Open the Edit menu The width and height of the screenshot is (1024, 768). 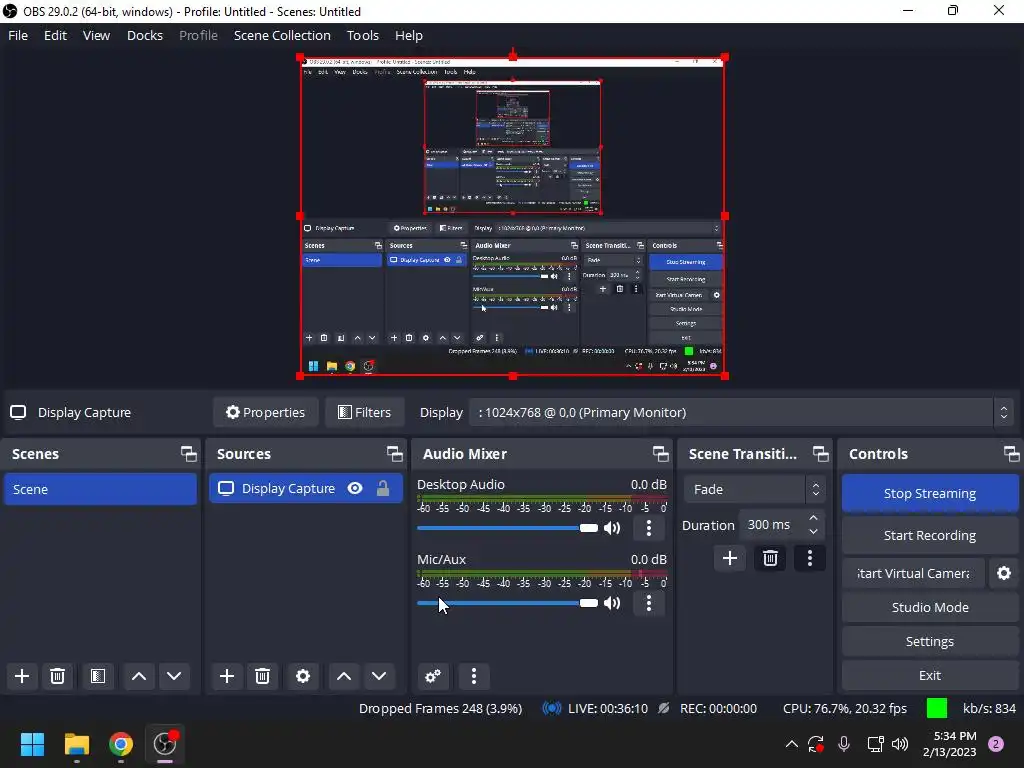tap(56, 35)
